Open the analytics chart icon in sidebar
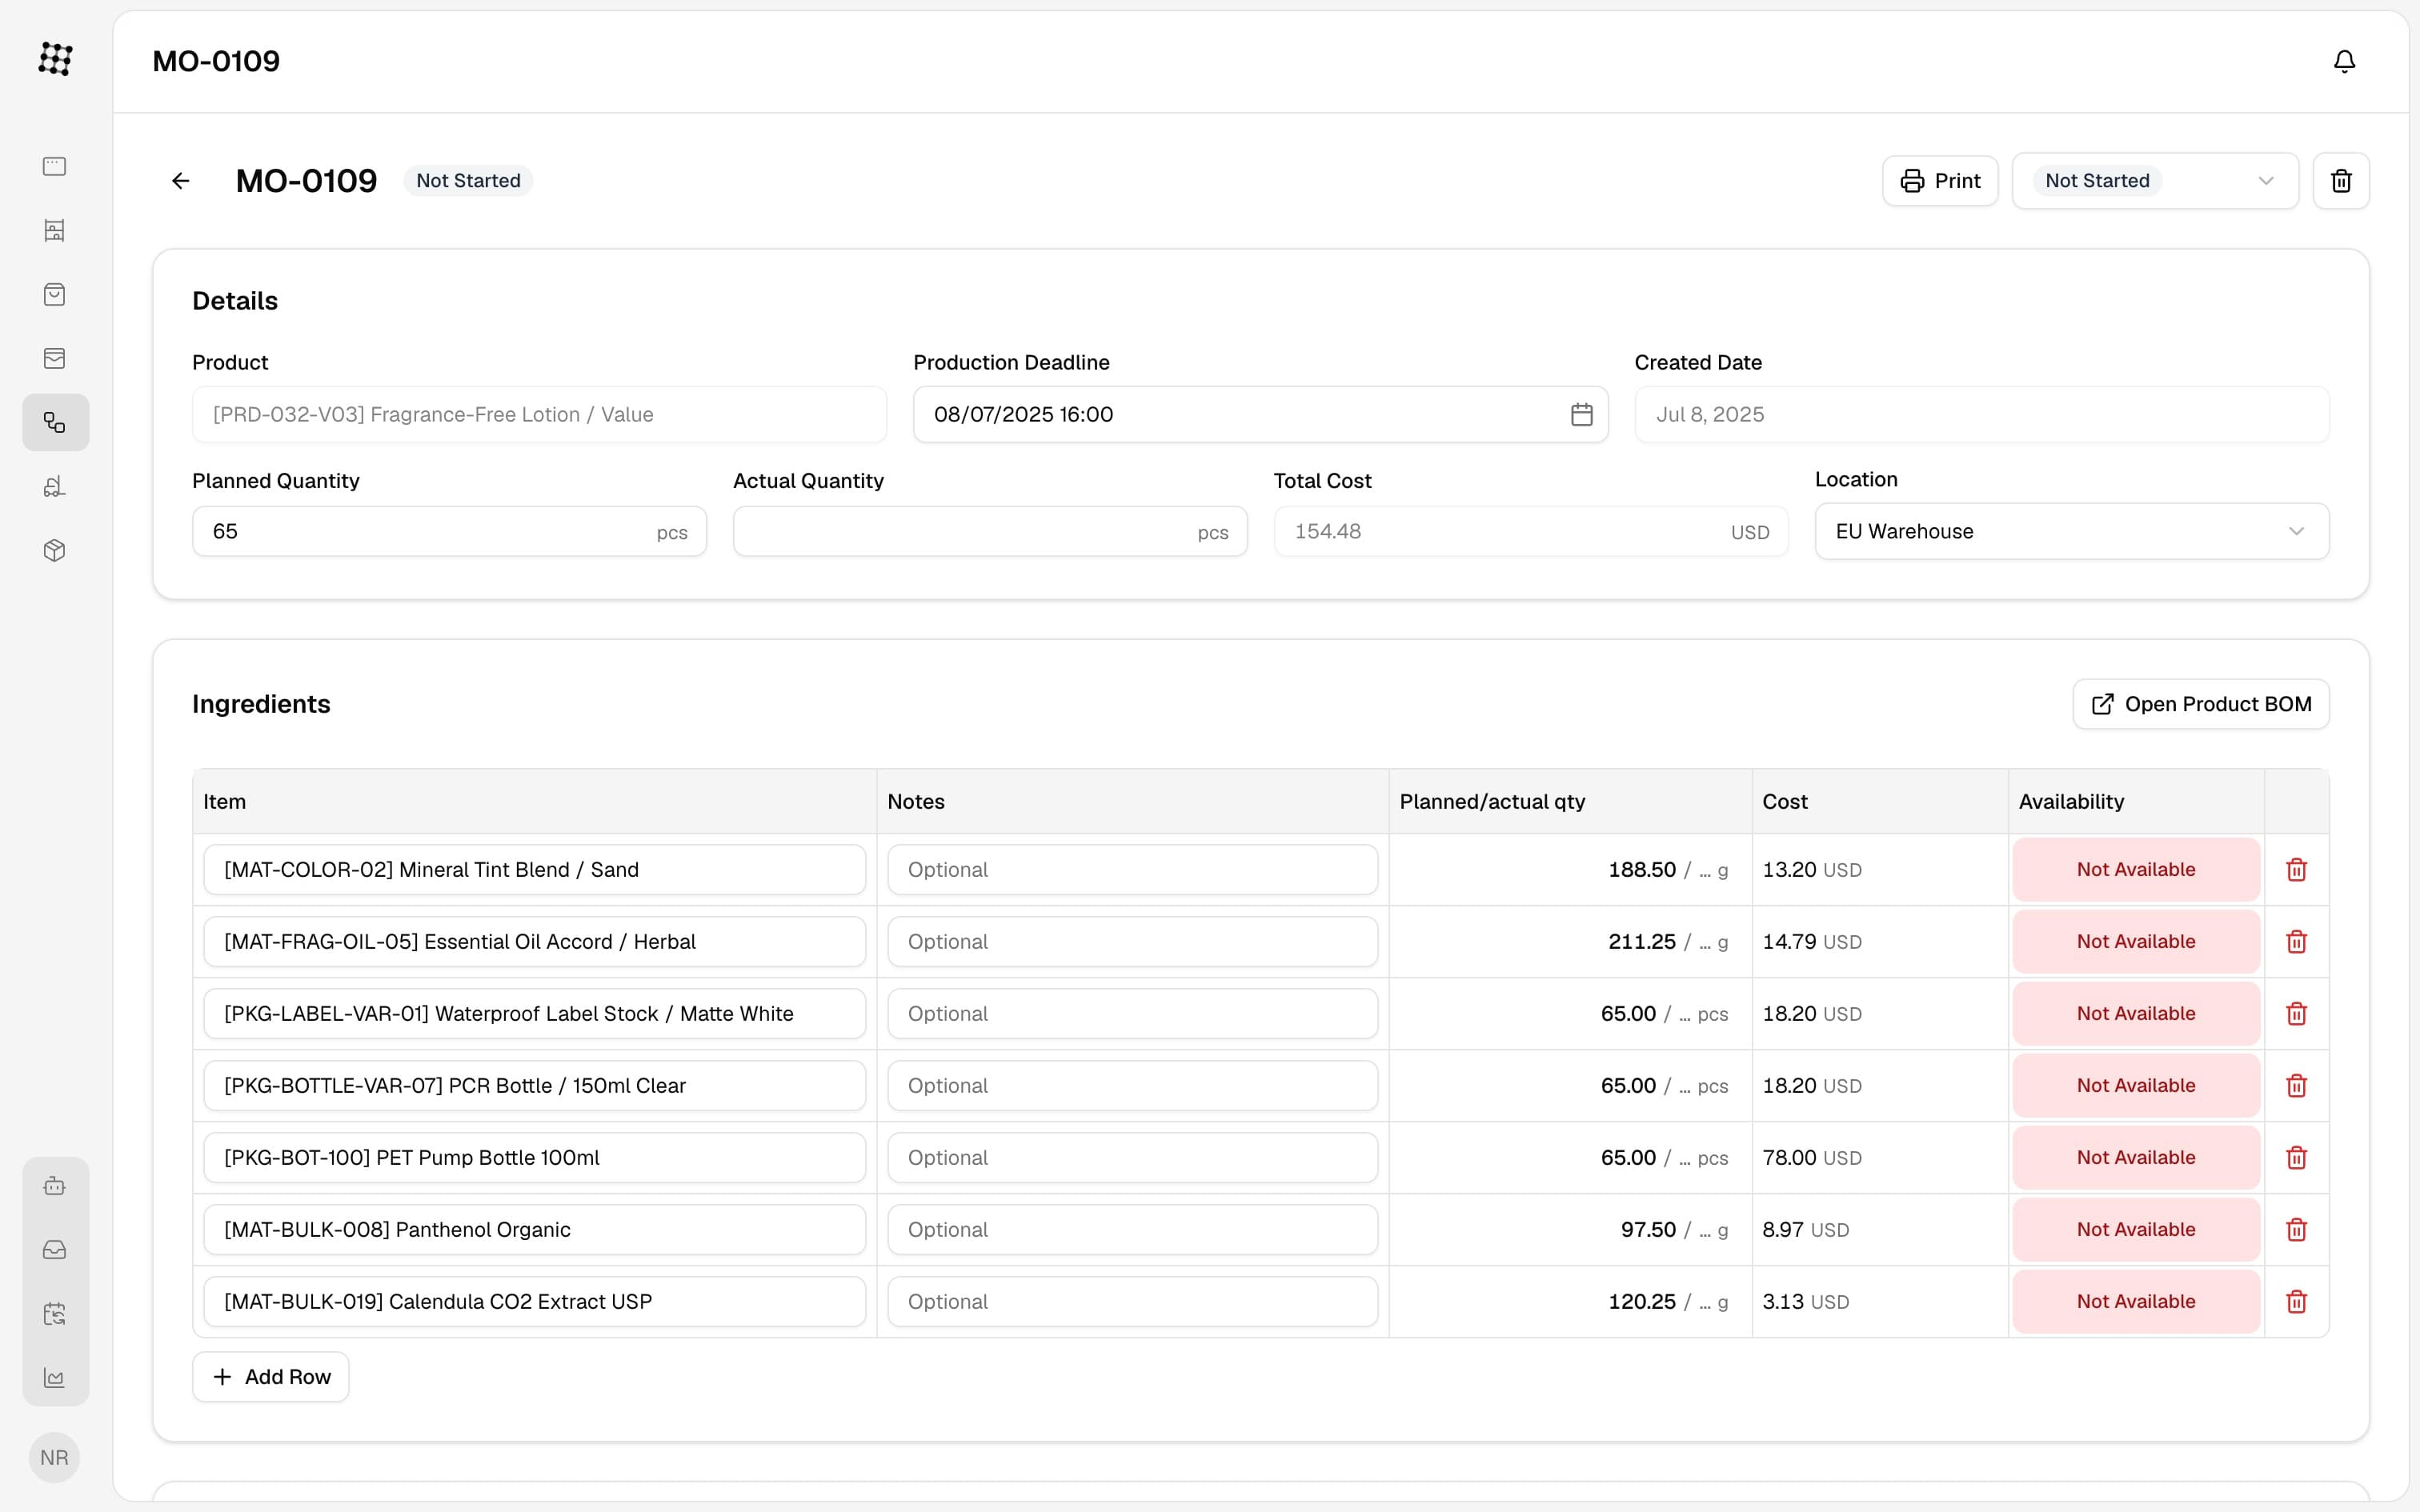Screen dimensions: 2420x1512 [55, 1378]
